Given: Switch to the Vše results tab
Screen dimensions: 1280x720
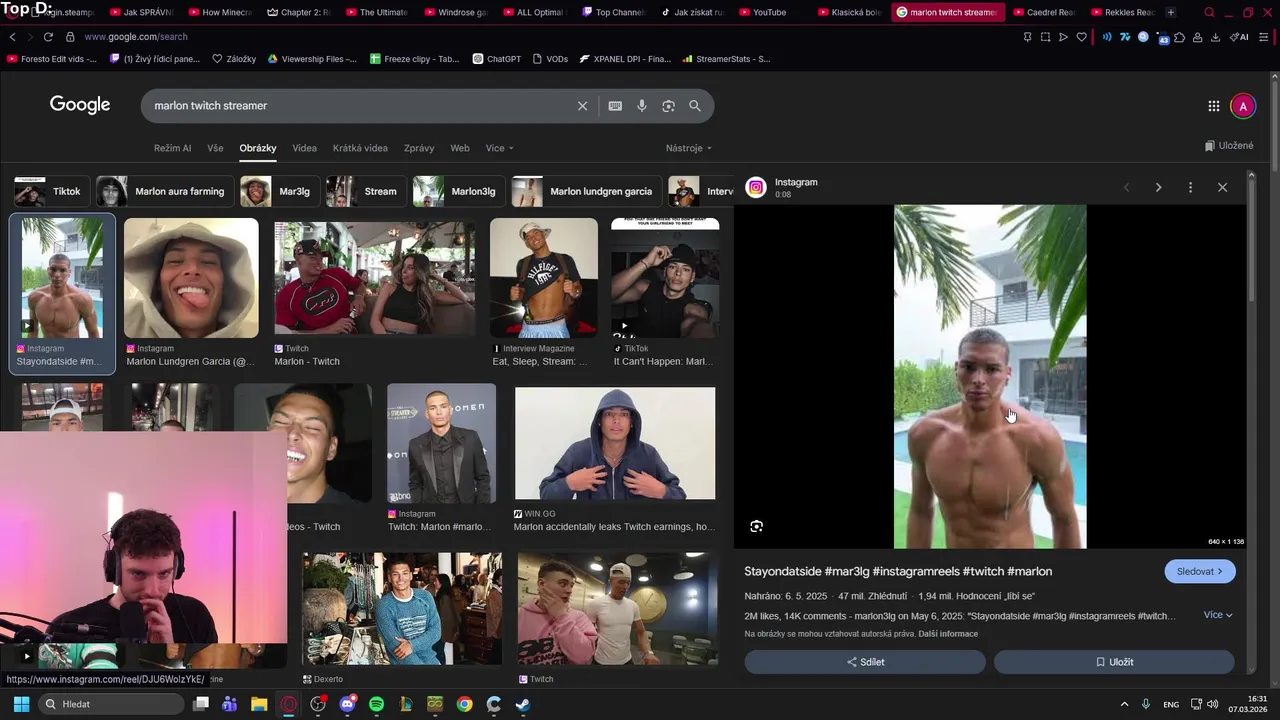Looking at the screenshot, I should [x=215, y=148].
